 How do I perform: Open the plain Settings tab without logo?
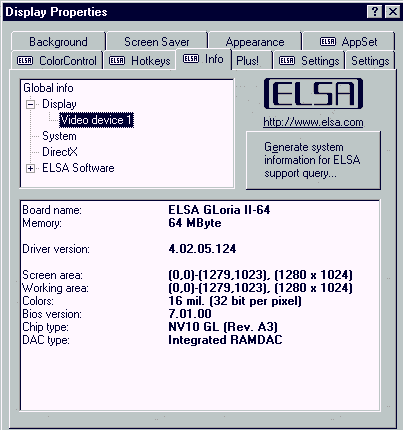coord(370,61)
